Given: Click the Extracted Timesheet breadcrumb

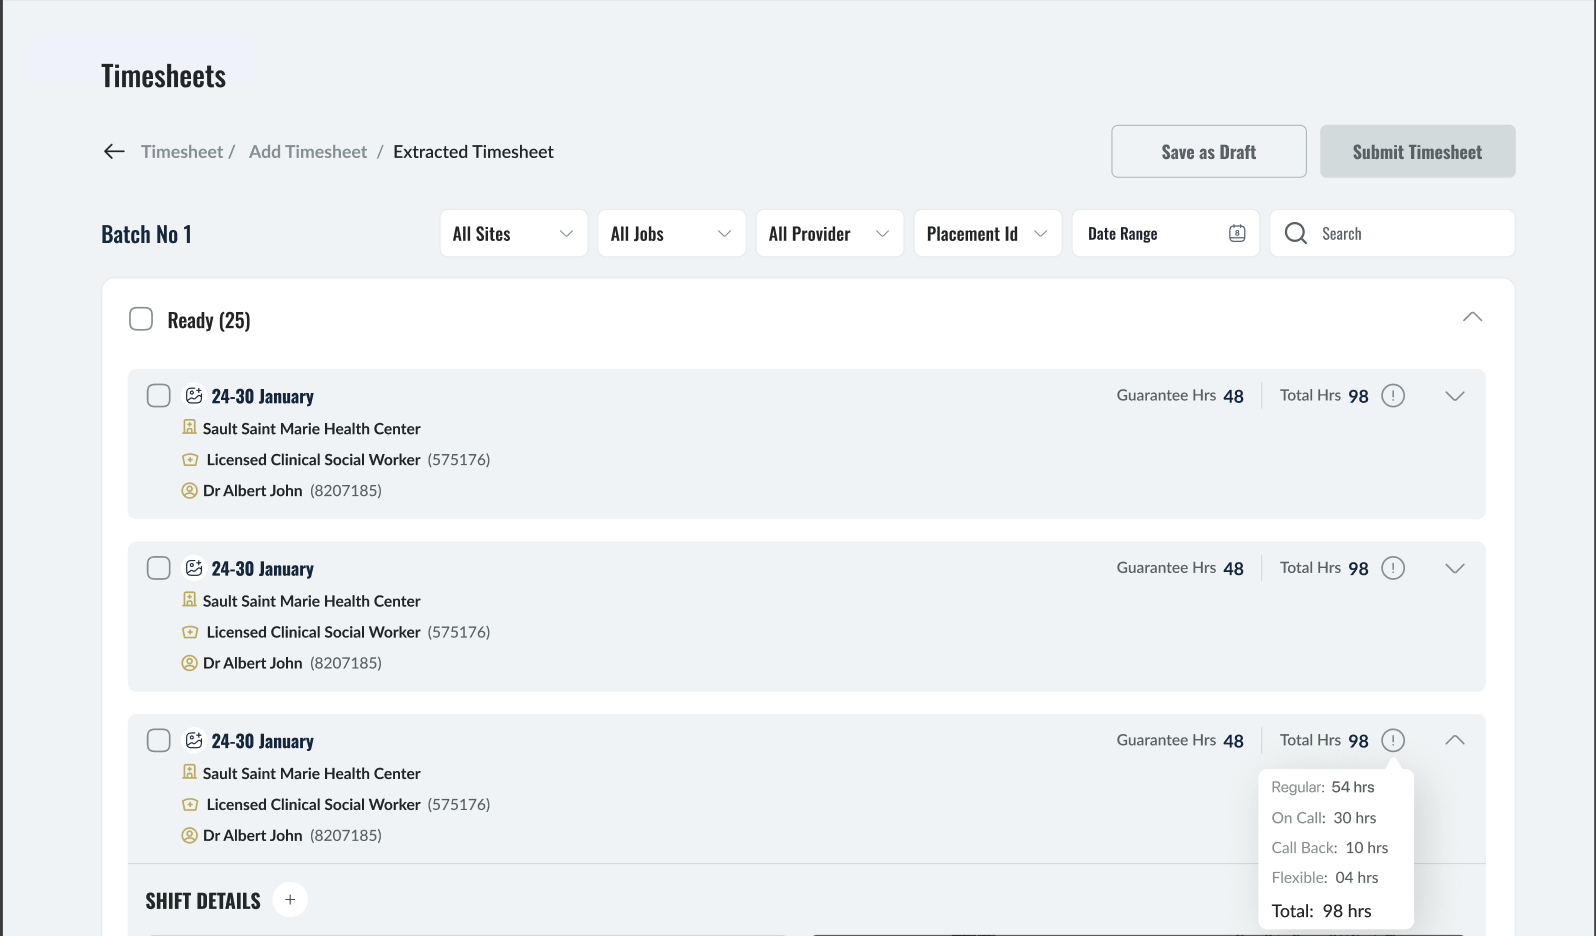Looking at the screenshot, I should [x=473, y=152].
